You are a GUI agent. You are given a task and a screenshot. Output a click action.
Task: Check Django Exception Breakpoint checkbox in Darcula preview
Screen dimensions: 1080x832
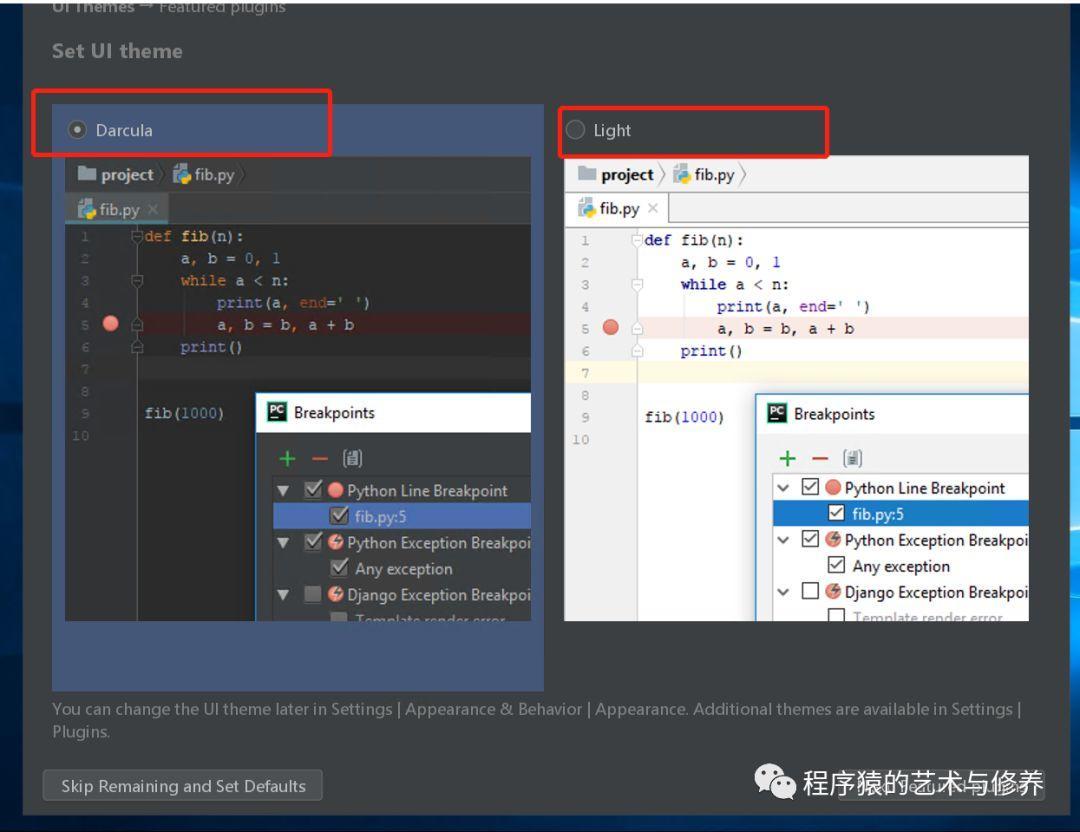(313, 594)
